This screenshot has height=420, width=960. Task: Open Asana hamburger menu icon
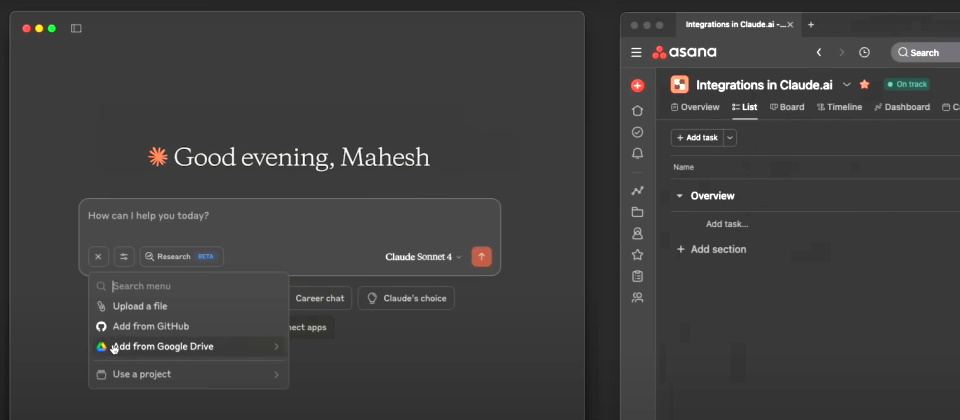(x=636, y=53)
